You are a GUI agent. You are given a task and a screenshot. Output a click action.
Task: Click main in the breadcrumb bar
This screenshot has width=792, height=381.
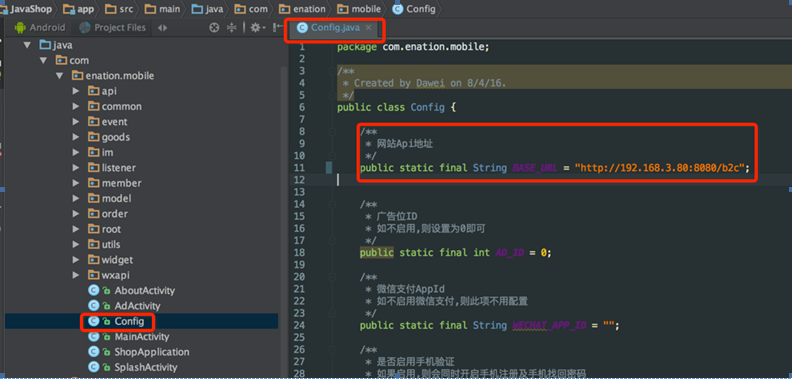pyautogui.click(x=162, y=9)
